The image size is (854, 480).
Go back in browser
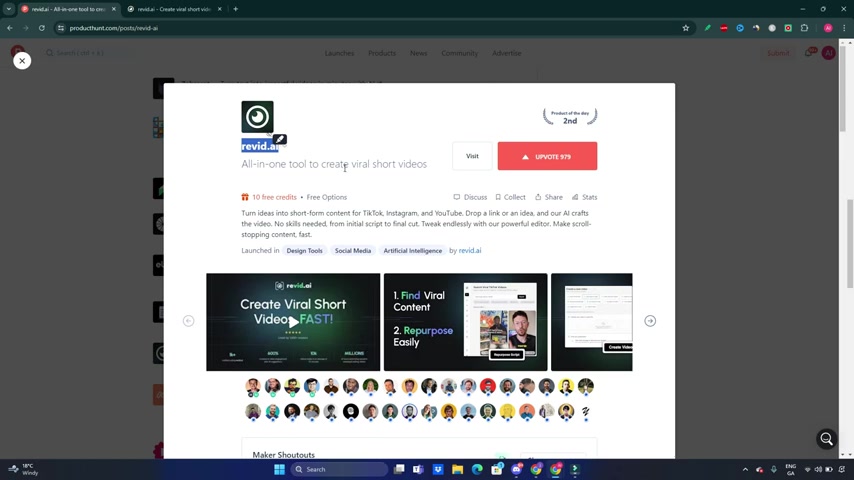(10, 28)
